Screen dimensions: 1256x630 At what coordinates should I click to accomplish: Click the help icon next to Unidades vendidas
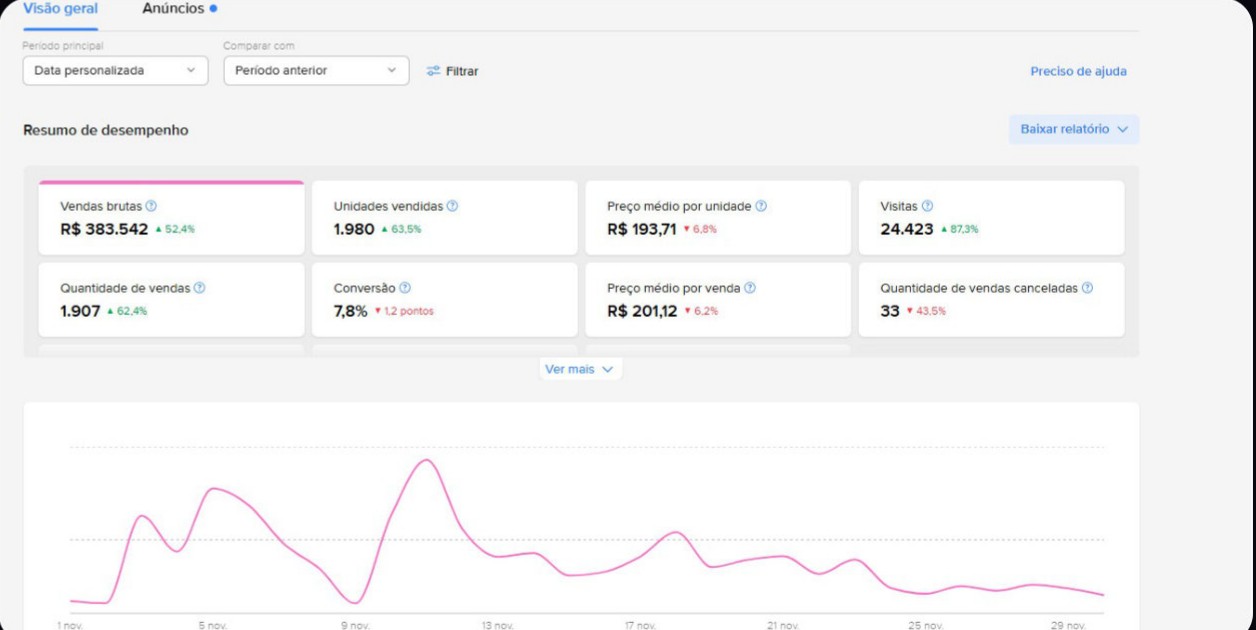[452, 206]
